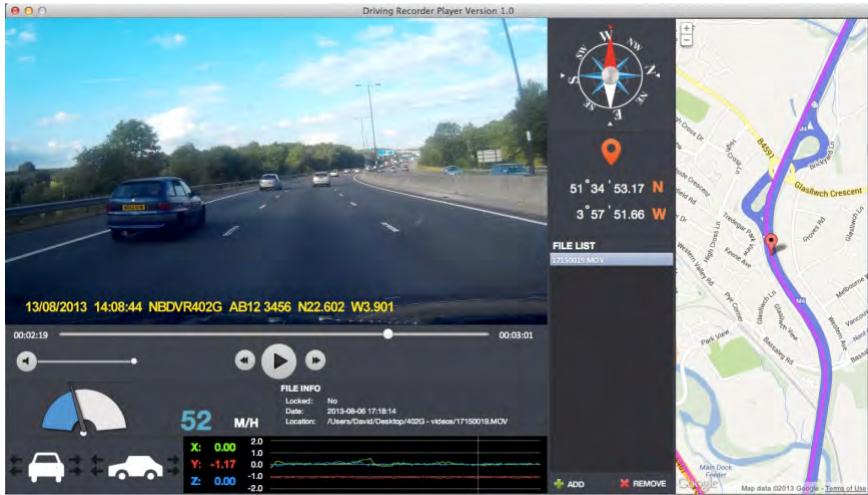Click the 14:08:44 timestamp overlay
This screenshot has height=495, width=868.
pos(118,306)
